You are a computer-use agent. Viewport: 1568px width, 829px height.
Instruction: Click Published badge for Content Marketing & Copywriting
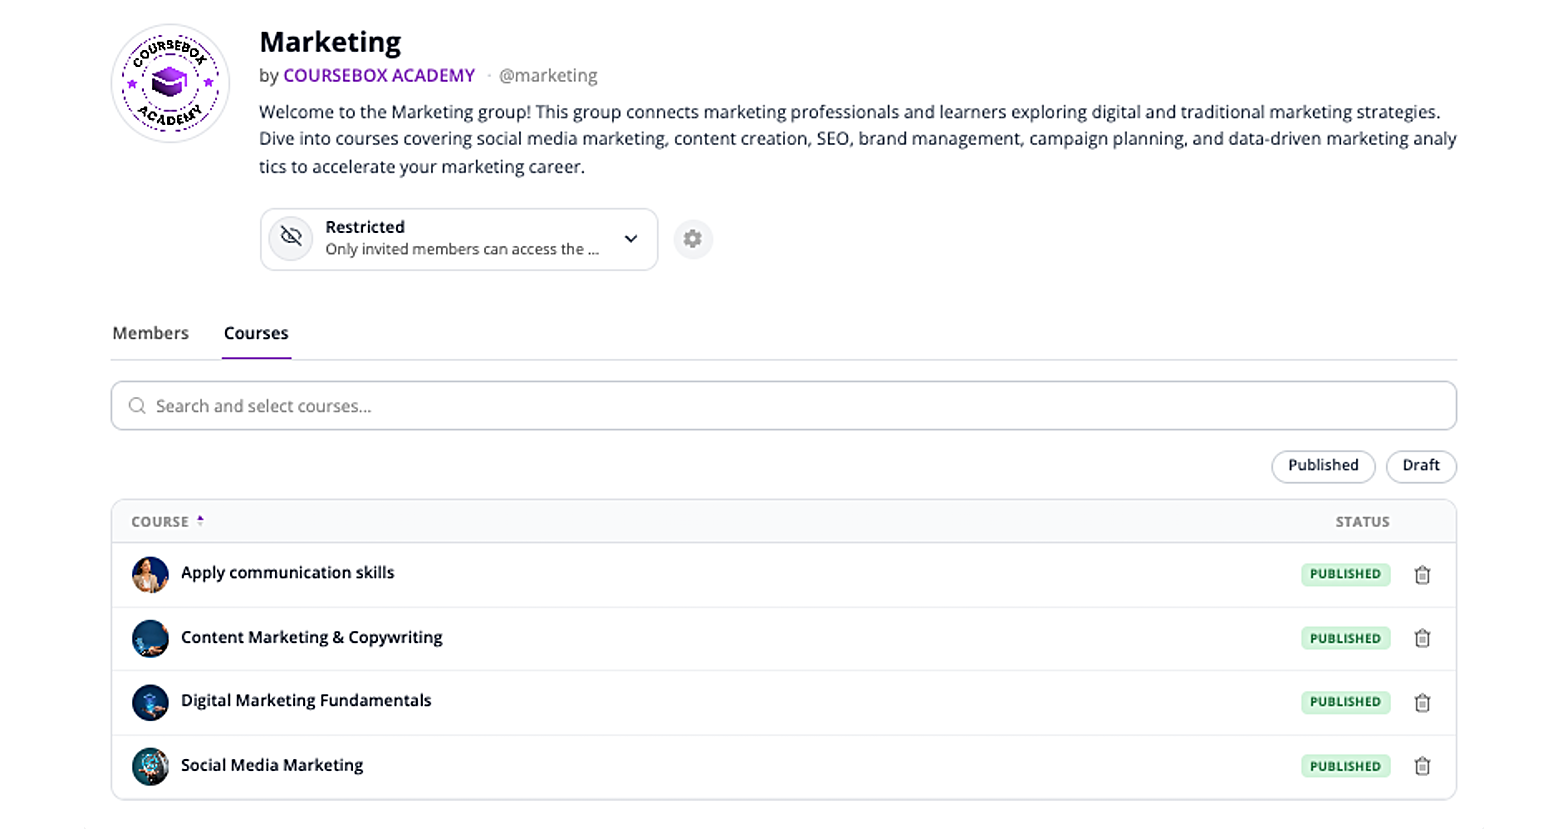point(1345,638)
